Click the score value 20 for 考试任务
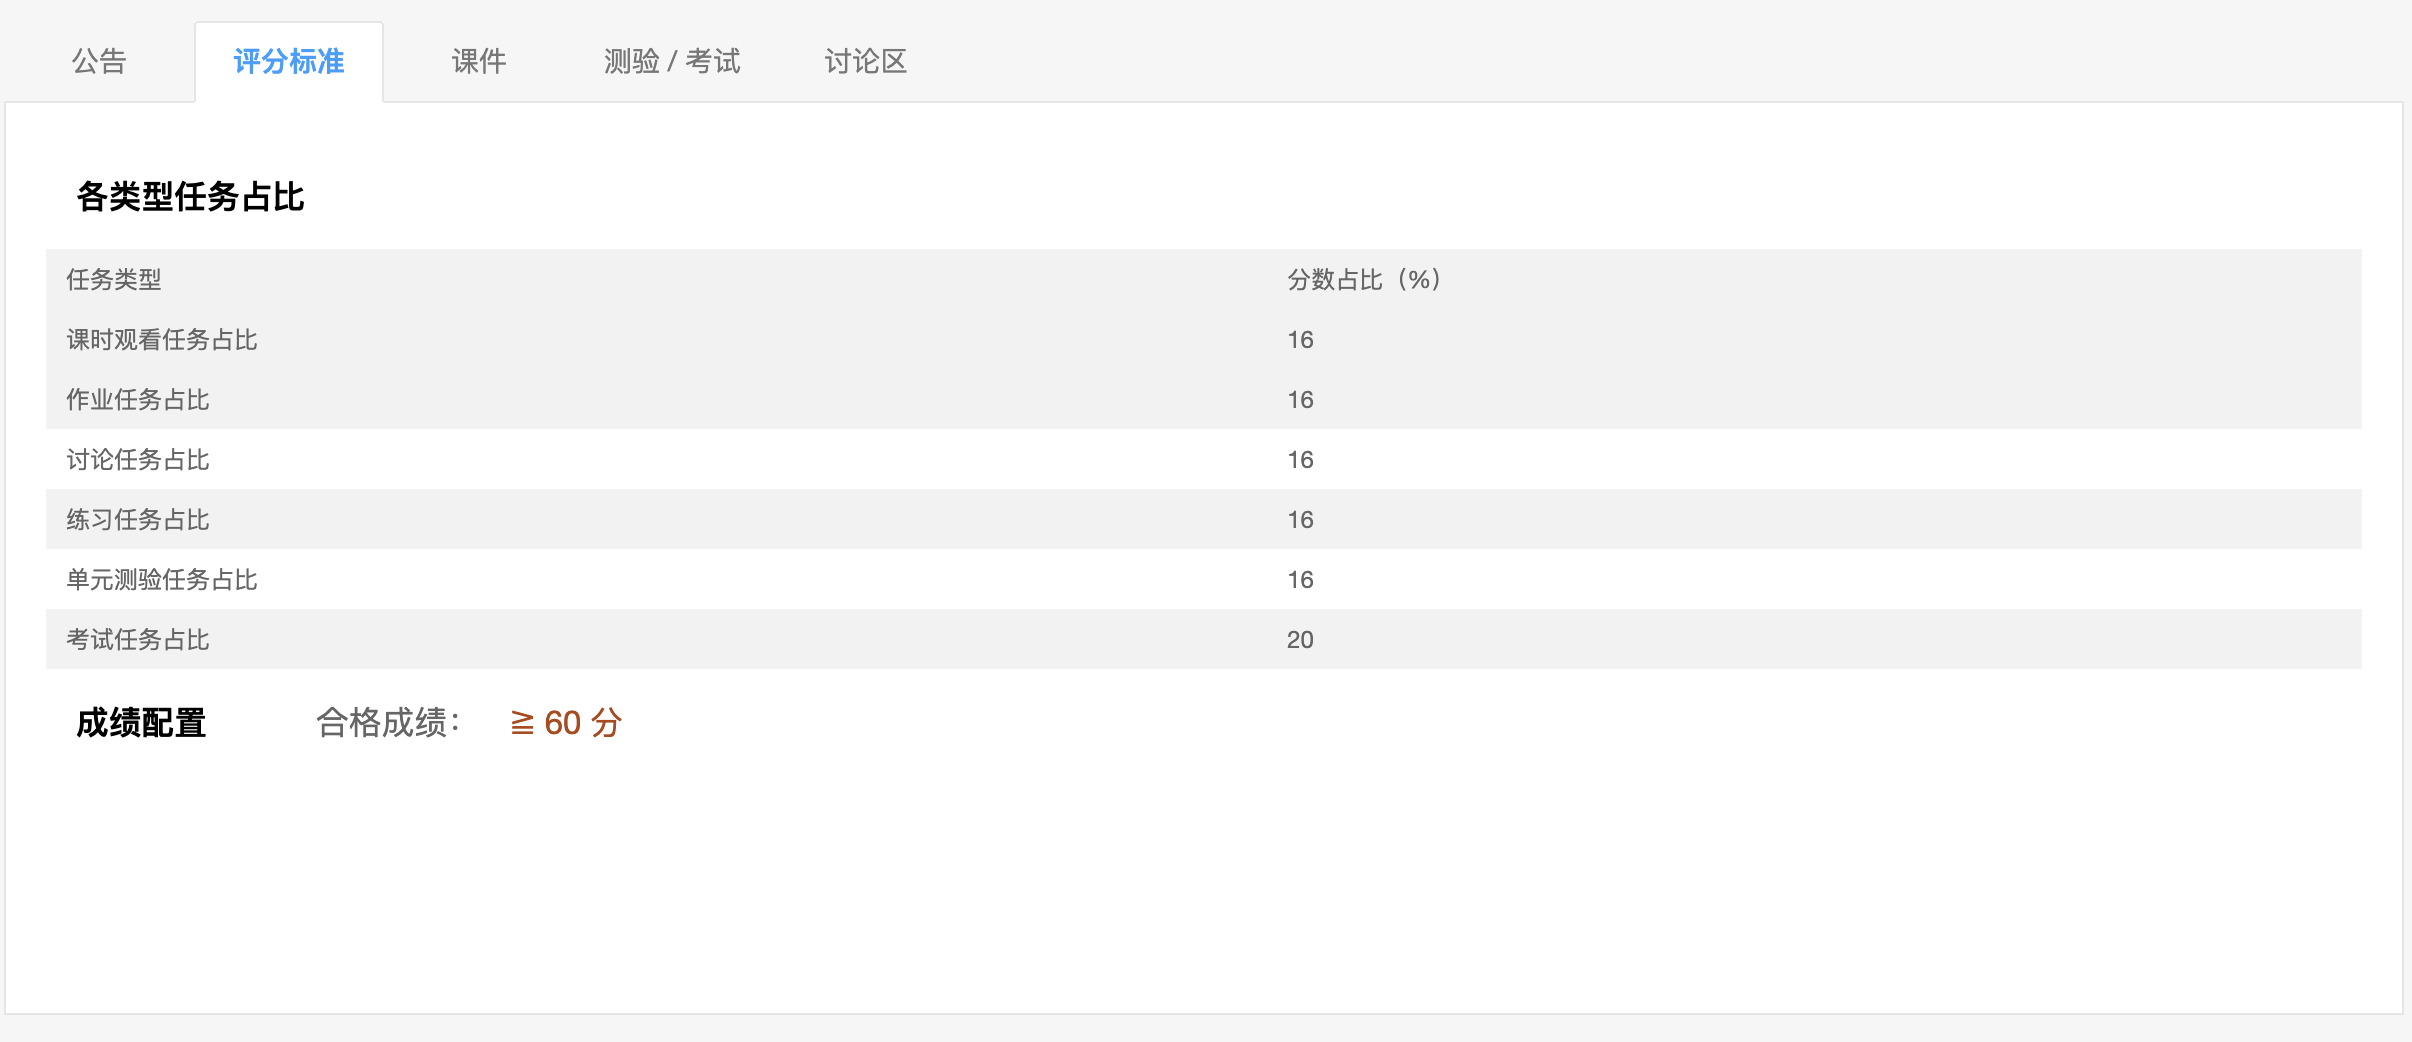The image size is (2412, 1042). coord(1300,640)
